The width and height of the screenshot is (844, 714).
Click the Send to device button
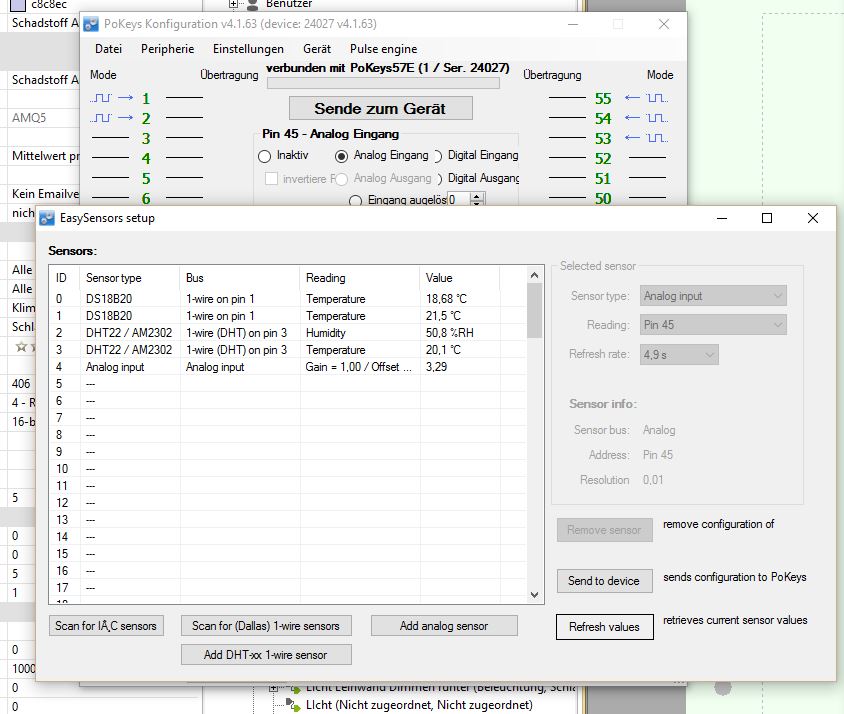[x=604, y=581]
